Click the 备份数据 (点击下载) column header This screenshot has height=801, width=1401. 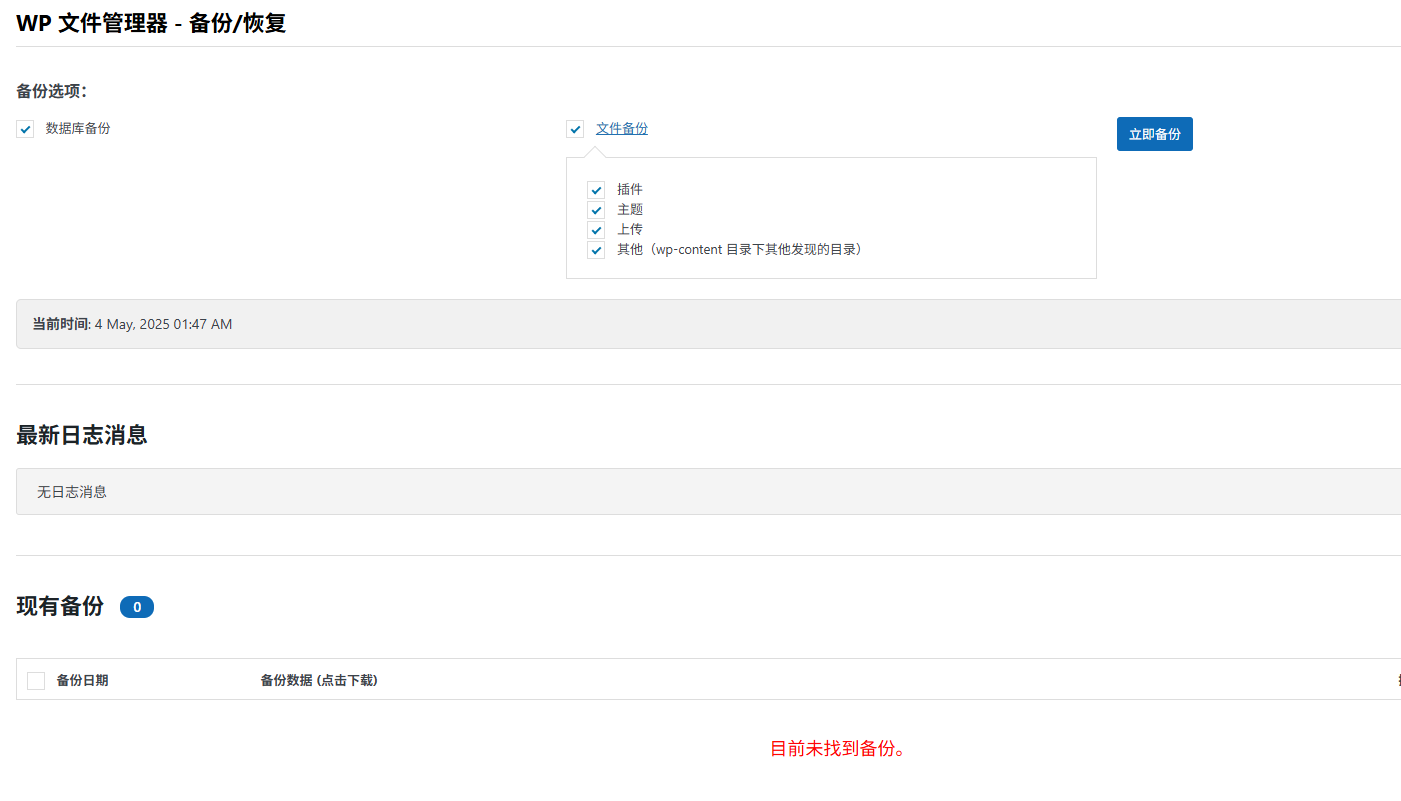tap(319, 680)
